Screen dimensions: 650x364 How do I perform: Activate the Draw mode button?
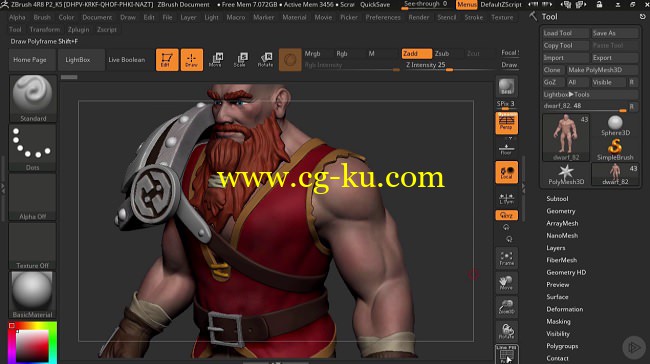(x=192, y=60)
